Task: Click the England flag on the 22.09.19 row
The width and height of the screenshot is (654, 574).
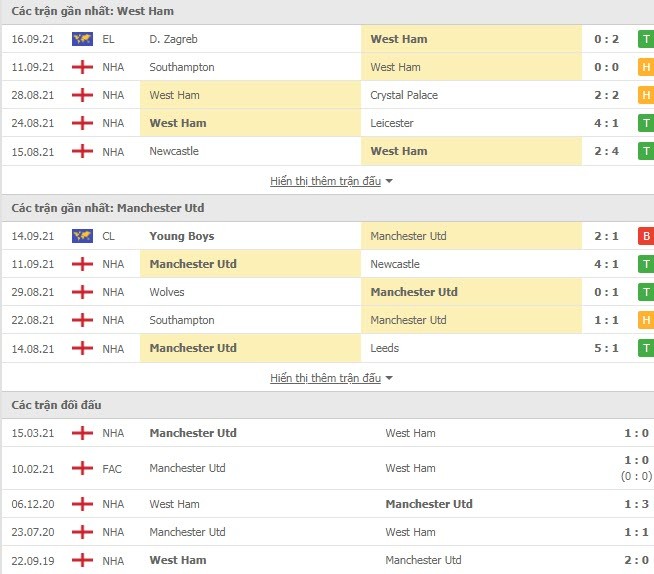Action: point(82,560)
